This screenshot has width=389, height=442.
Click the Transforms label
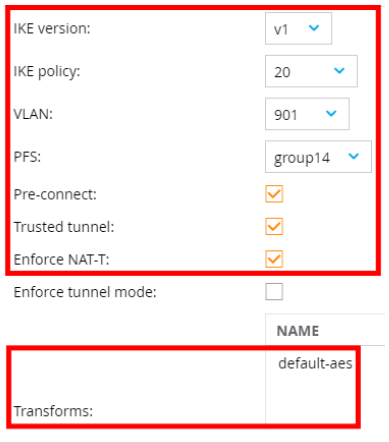[x=53, y=411]
